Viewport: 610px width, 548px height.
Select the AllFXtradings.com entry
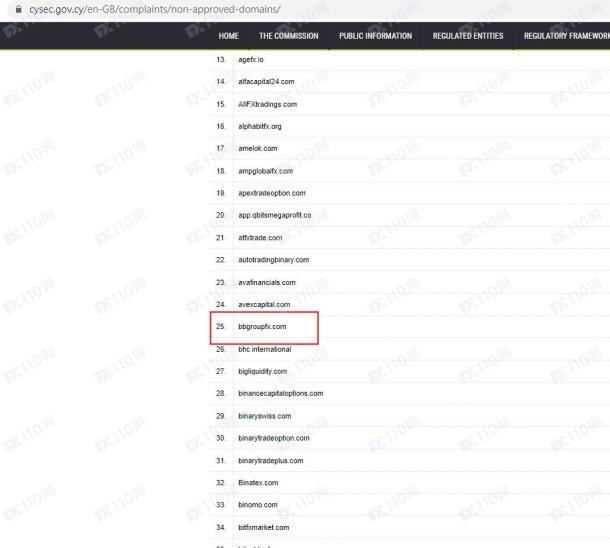pos(268,104)
